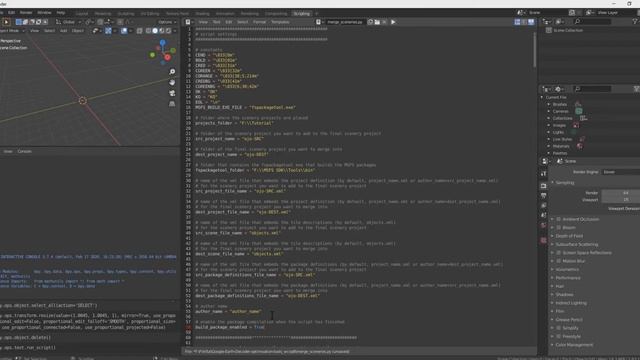Open Render properties tab icon
The image size is (640, 360).
543,186
